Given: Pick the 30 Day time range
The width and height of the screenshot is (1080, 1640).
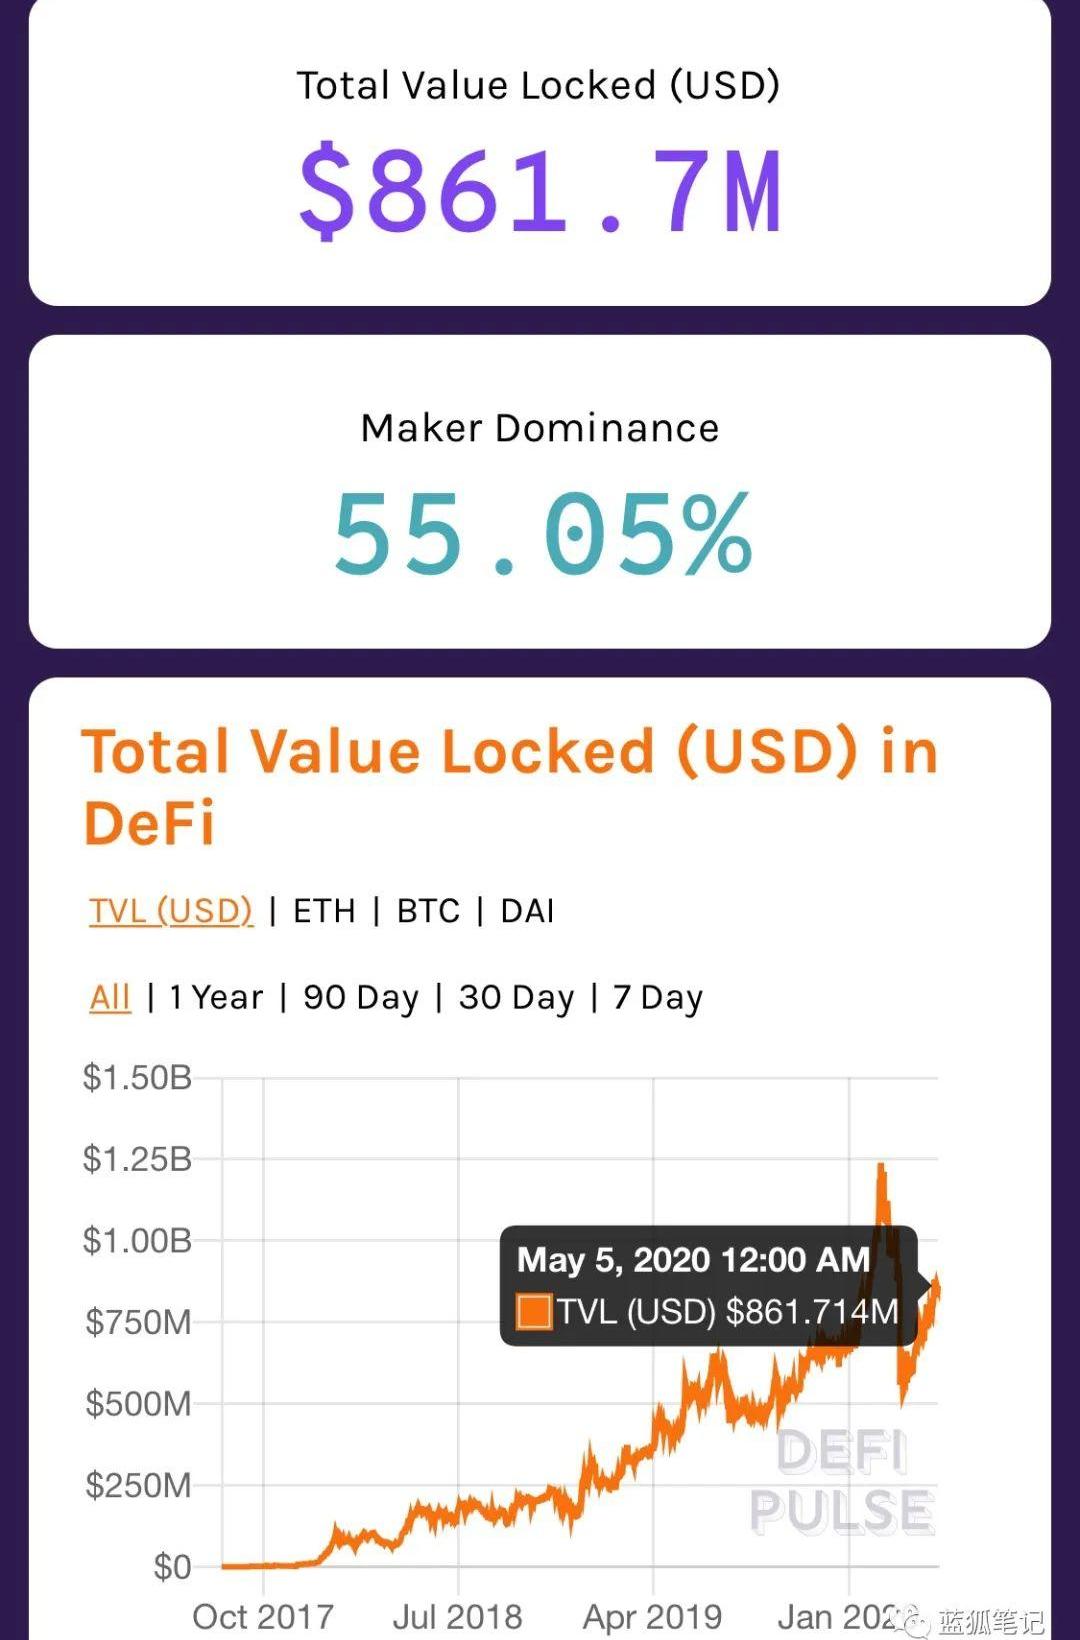Looking at the screenshot, I should [516, 997].
